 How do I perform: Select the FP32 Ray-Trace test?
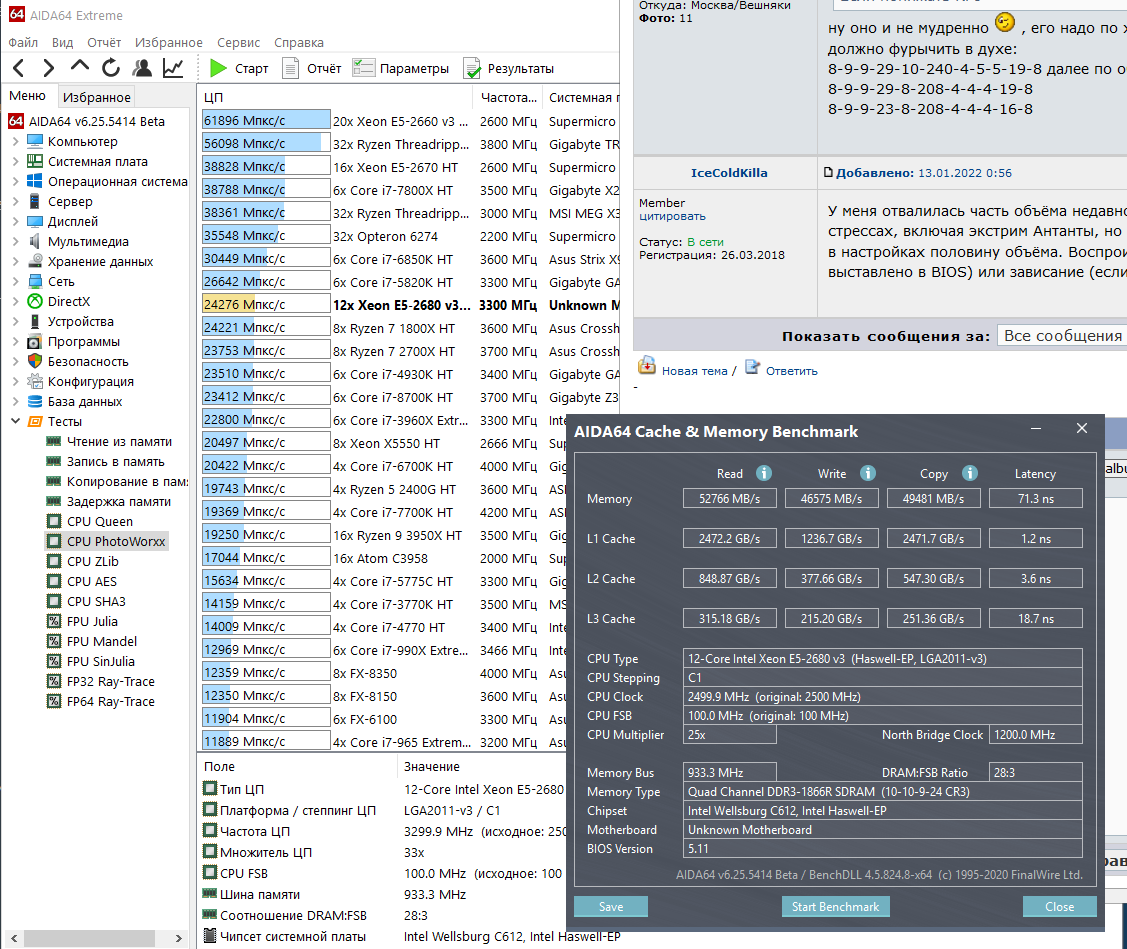(x=111, y=682)
